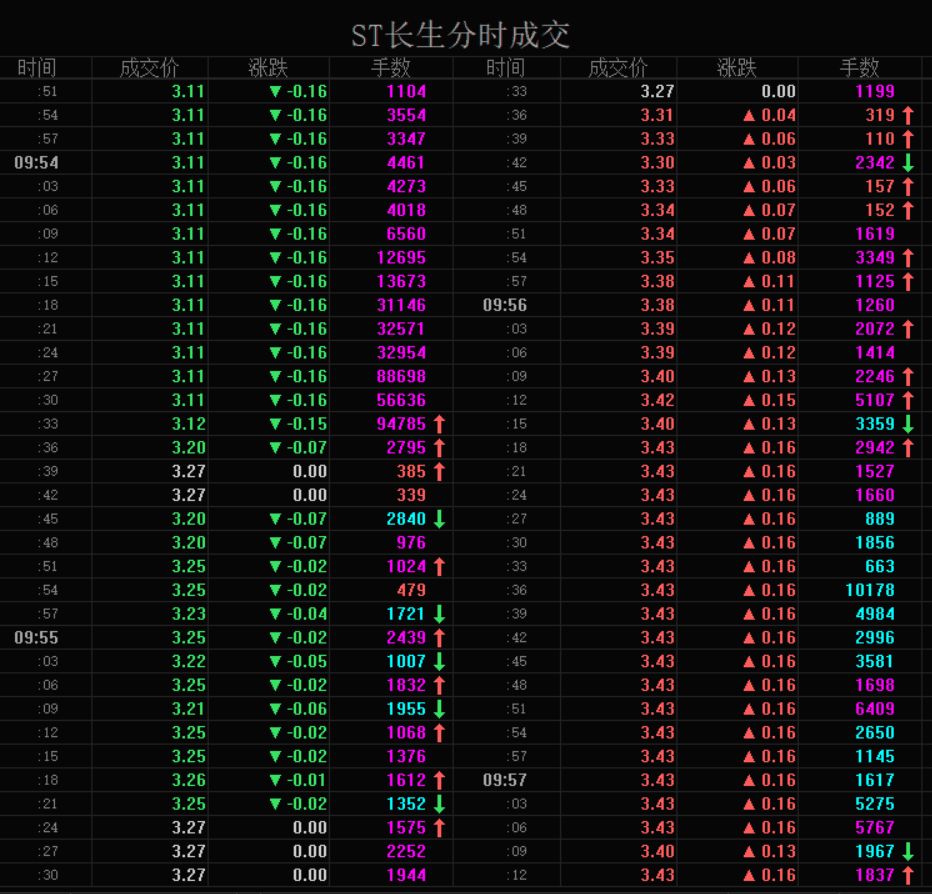Click the price 3.35 cell
The width and height of the screenshot is (932, 894).
[657, 257]
